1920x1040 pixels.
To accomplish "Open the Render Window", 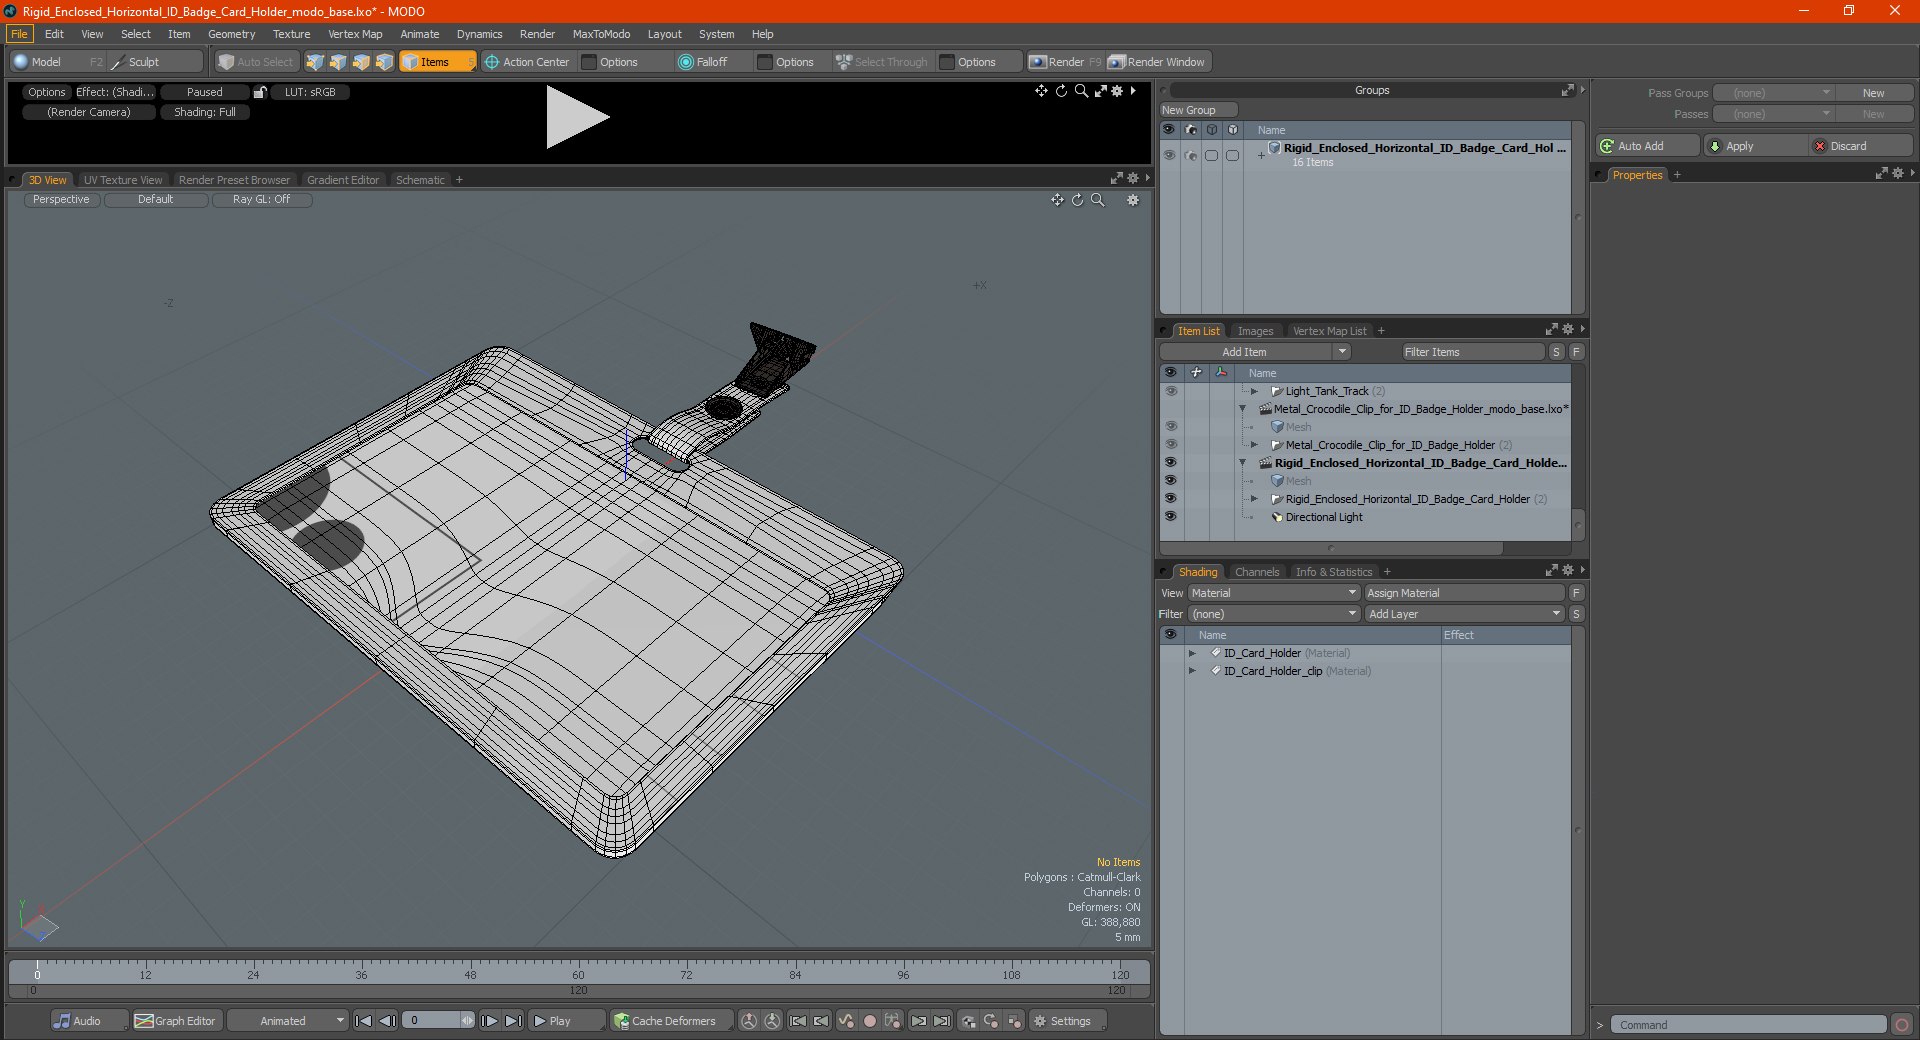I will tap(1158, 62).
